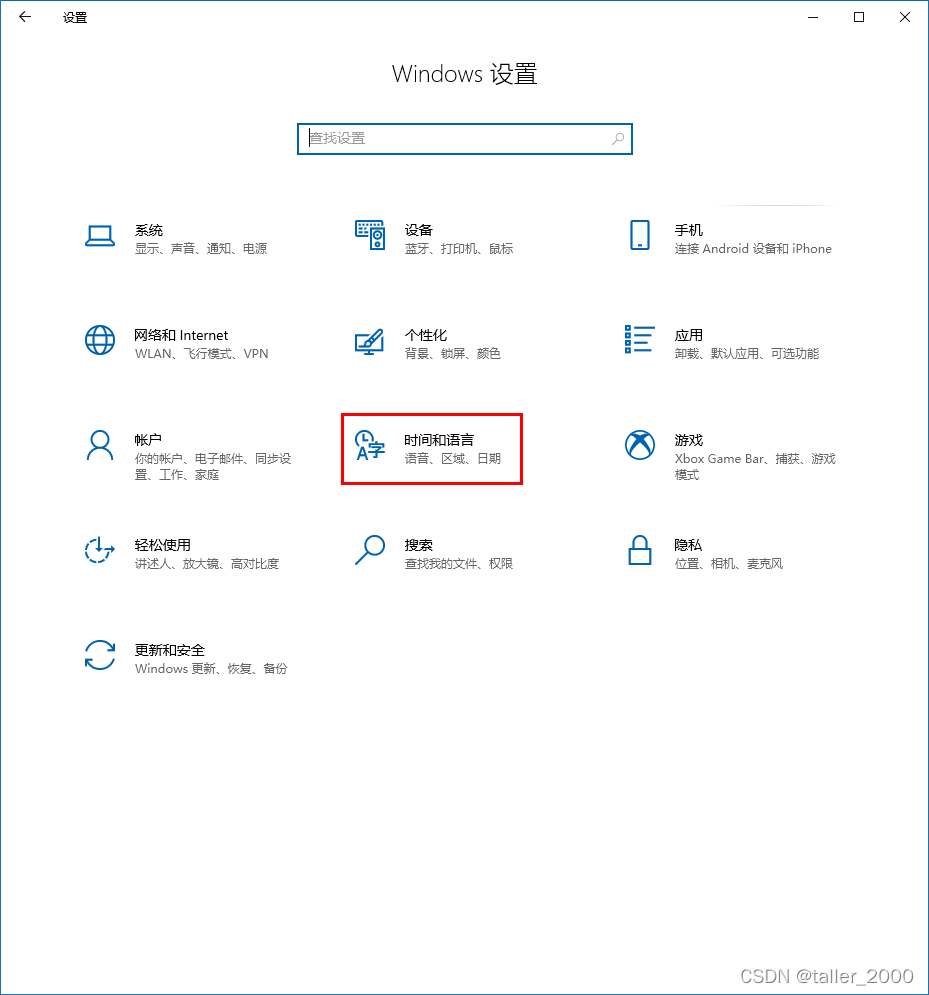Click the text 语音、区域、日期
This screenshot has width=929, height=995.
[x=453, y=458]
